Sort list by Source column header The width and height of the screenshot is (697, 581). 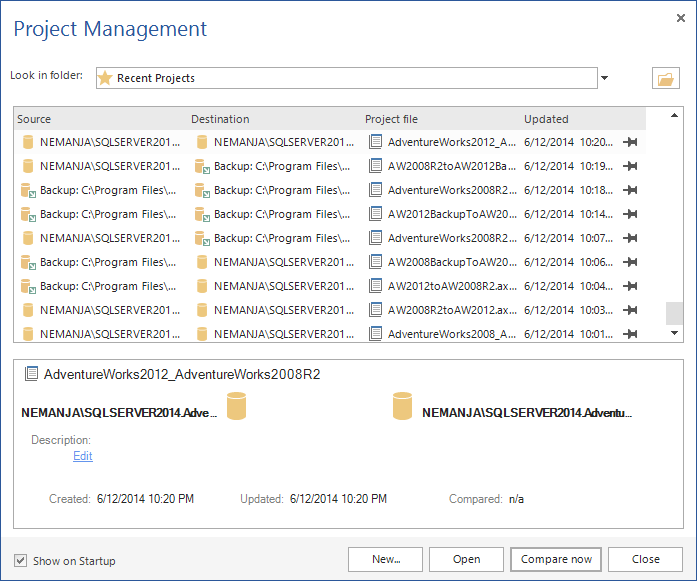(x=34, y=119)
